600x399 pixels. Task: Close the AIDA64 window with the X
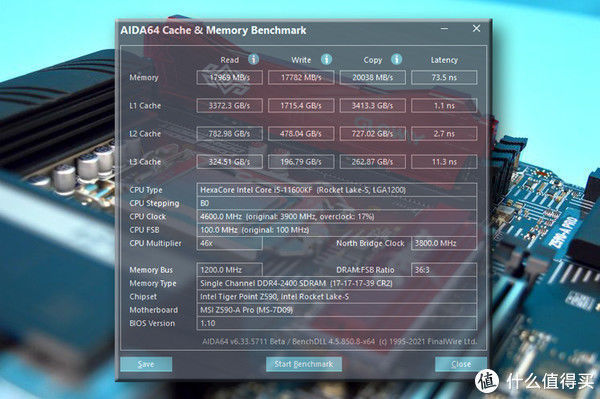[476, 28]
